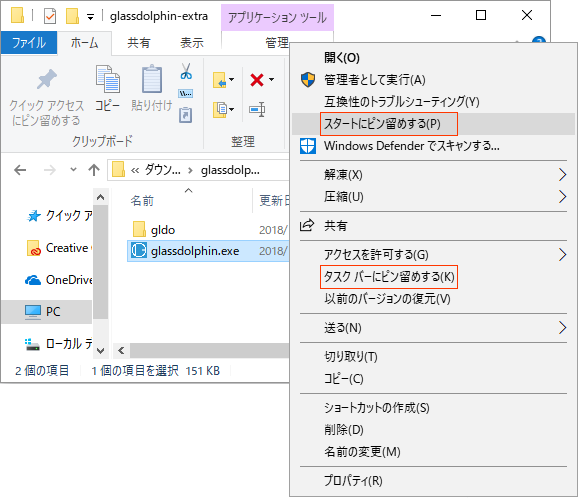The width and height of the screenshot is (579, 498).
Task: Click the Copy to folder icon
Action: [x=220, y=110]
